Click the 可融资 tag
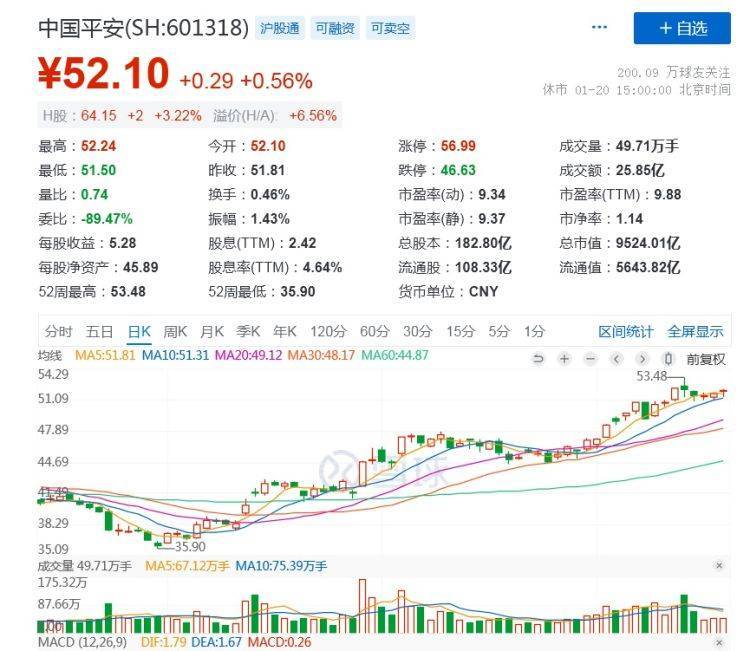This screenshot has width=750, height=651. click(x=335, y=28)
